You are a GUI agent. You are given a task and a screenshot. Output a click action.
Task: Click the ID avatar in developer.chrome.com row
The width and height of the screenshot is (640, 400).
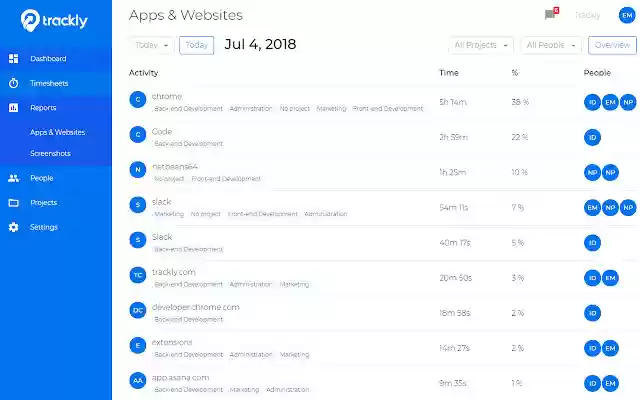(x=592, y=313)
